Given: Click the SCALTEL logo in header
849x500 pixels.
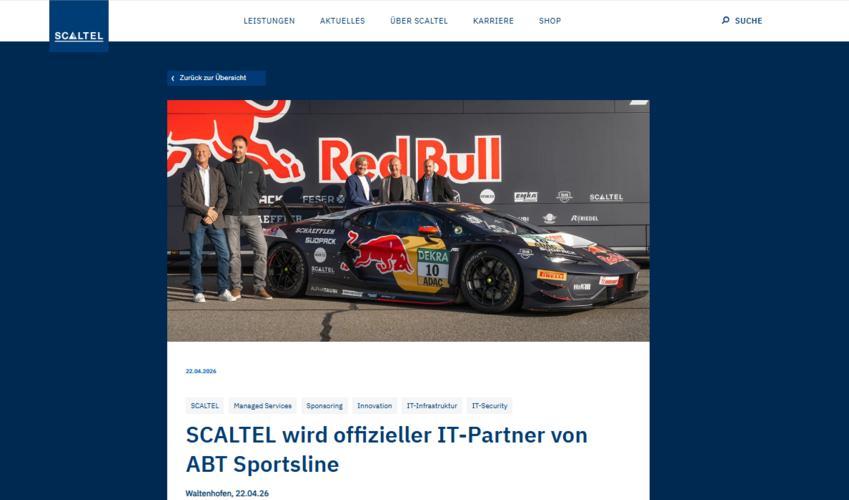Looking at the screenshot, I should [79, 26].
